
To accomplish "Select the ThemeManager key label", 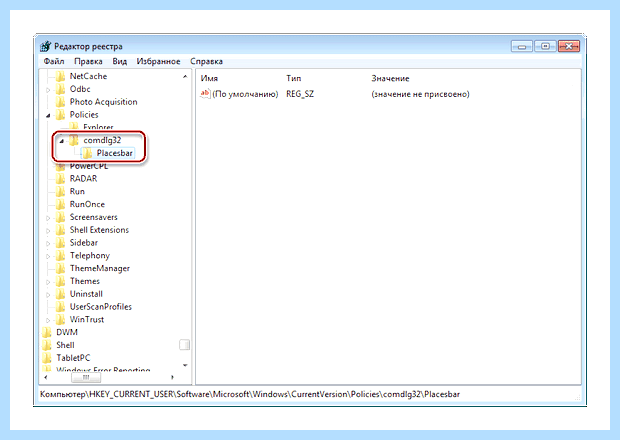I will (100, 268).
